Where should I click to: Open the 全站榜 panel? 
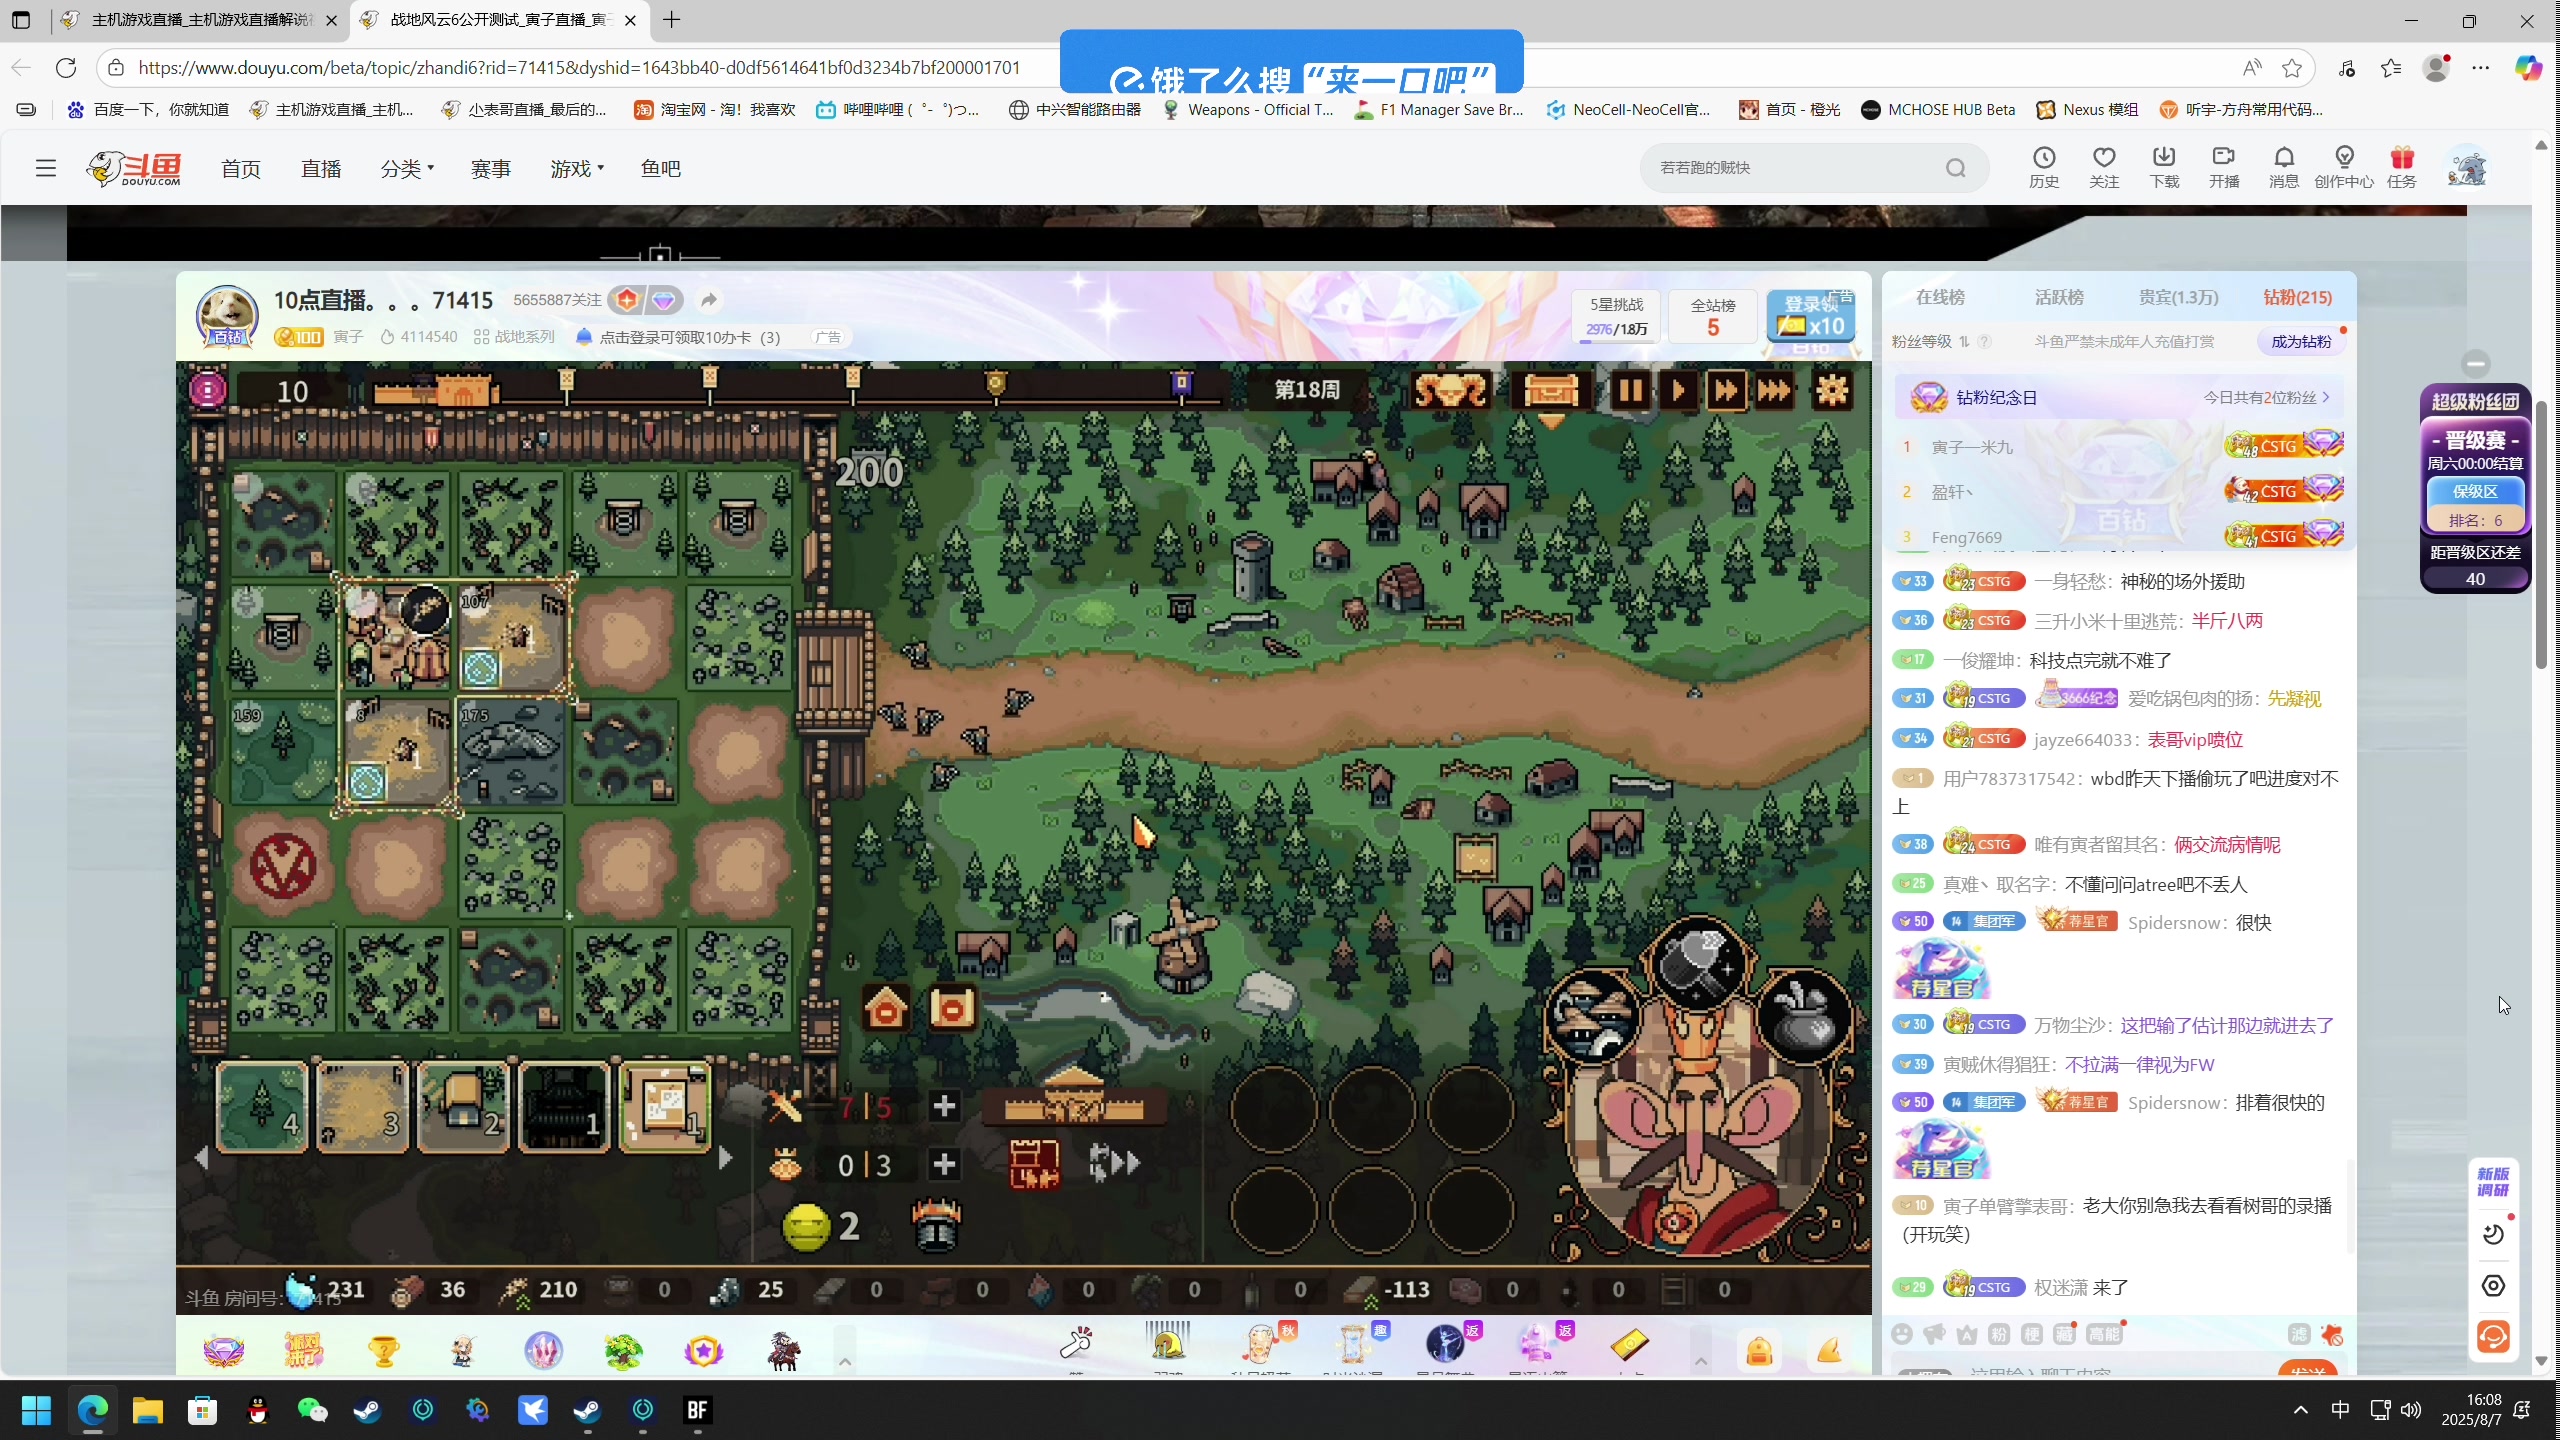[1713, 316]
